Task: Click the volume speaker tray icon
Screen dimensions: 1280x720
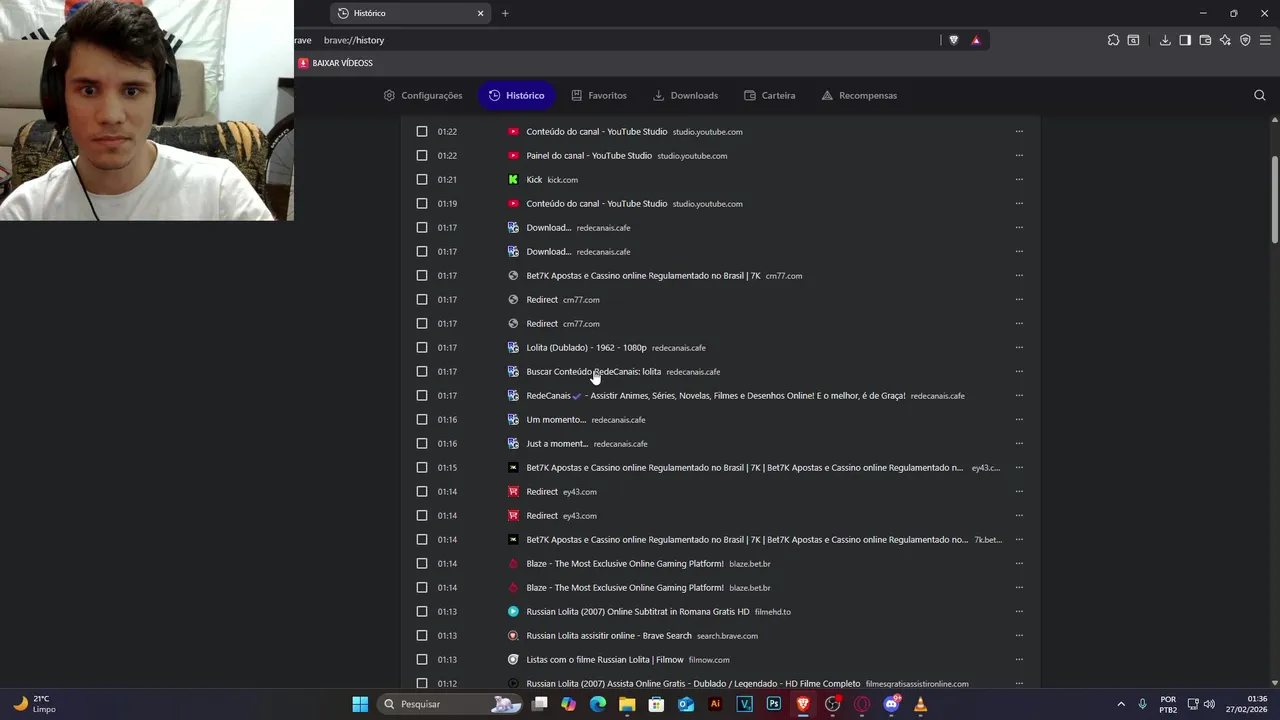Action: (x=1209, y=704)
